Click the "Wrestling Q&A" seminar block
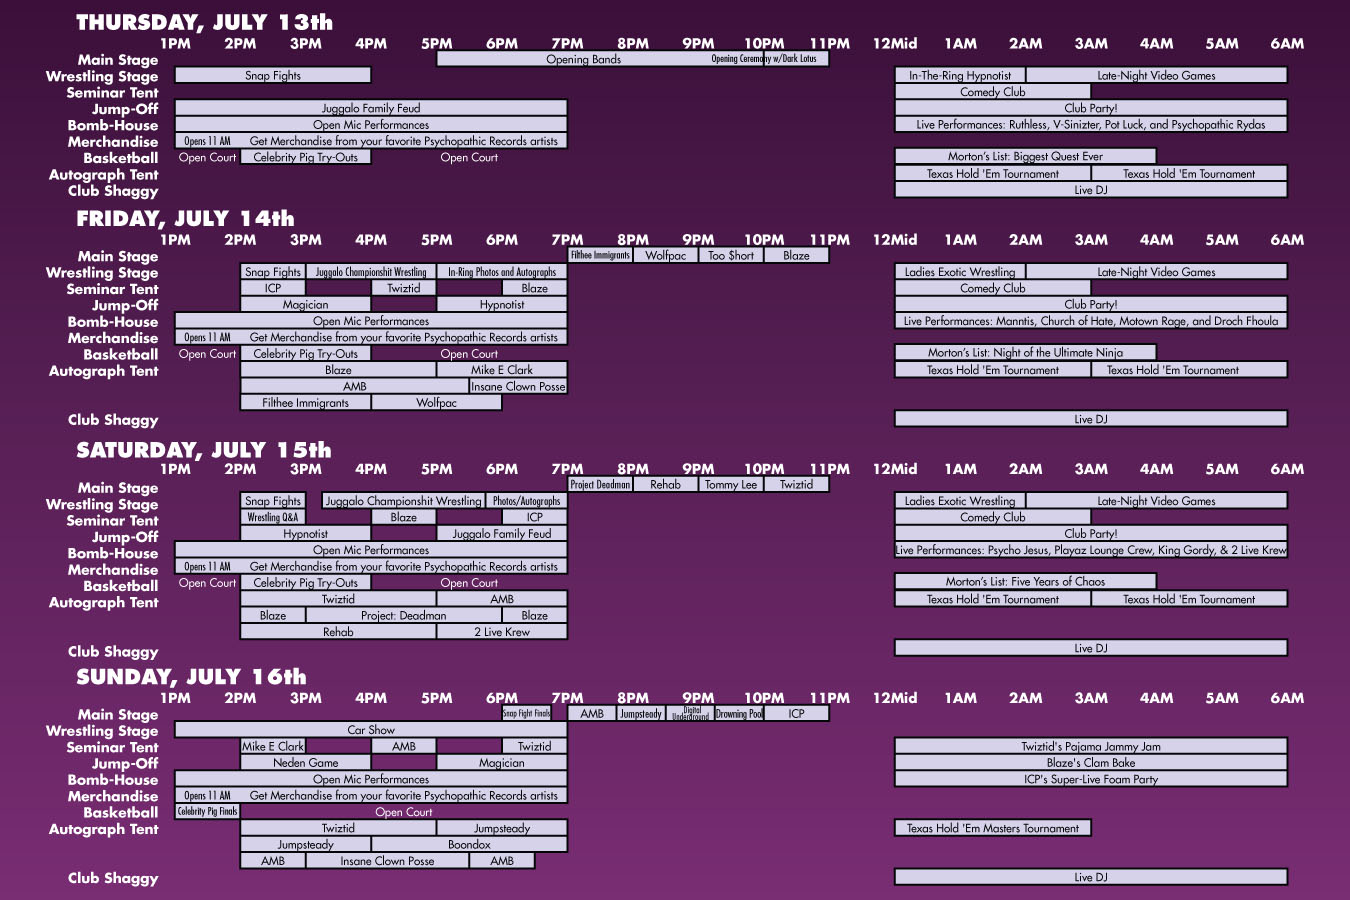 point(273,517)
